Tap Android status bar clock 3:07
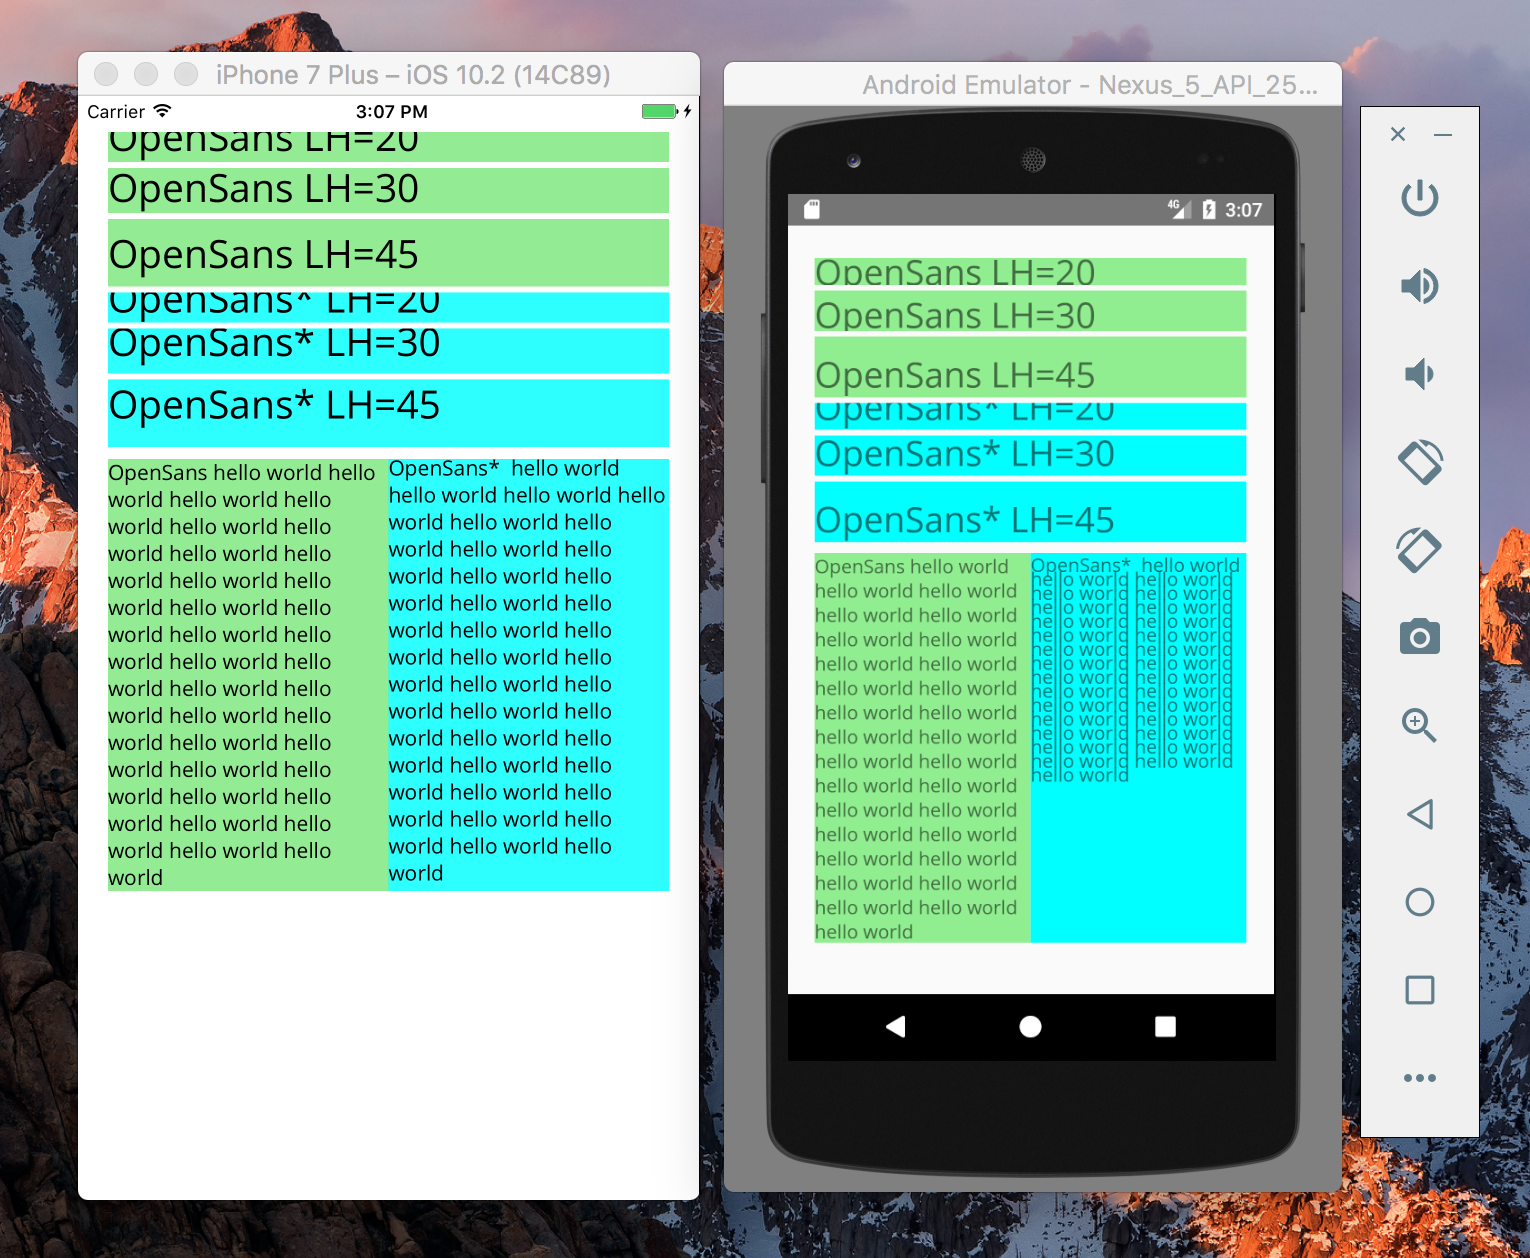1530x1258 pixels. tap(1243, 210)
